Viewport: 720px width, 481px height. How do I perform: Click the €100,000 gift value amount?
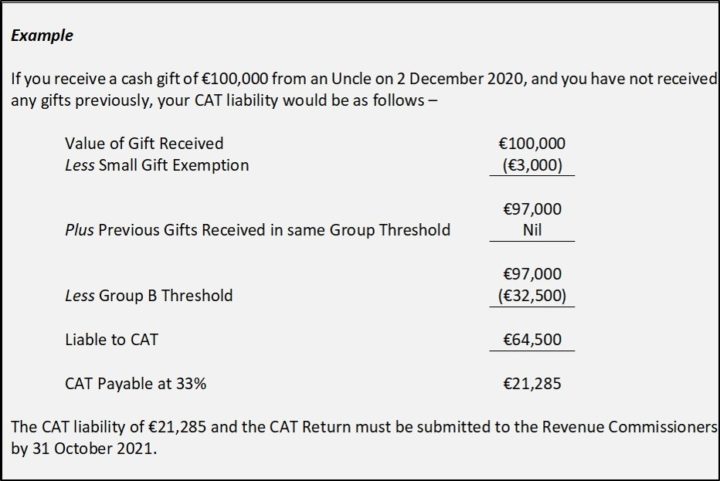coord(532,144)
